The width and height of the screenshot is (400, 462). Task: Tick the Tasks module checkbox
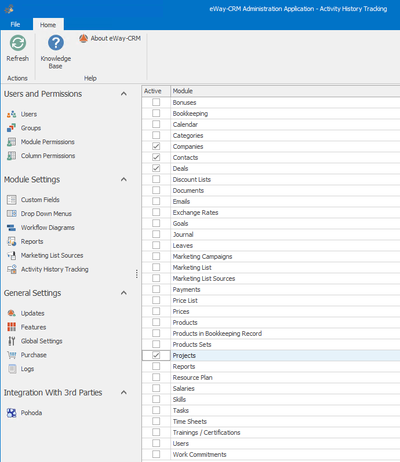pos(156,410)
